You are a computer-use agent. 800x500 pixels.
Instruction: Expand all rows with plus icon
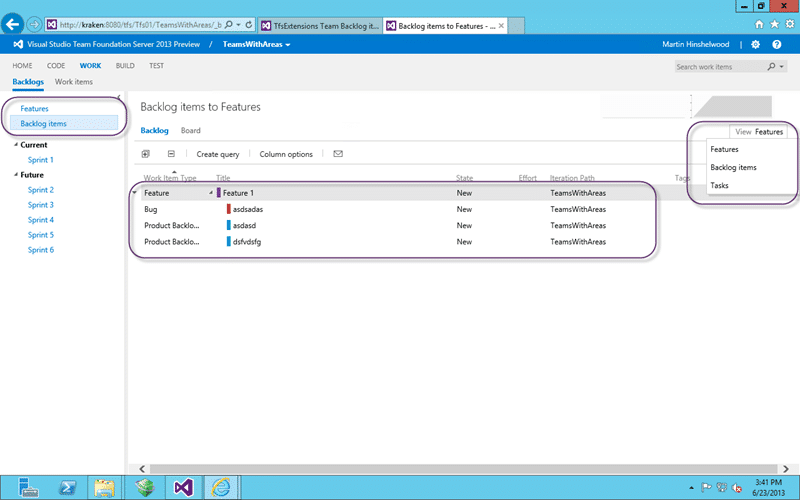point(145,154)
